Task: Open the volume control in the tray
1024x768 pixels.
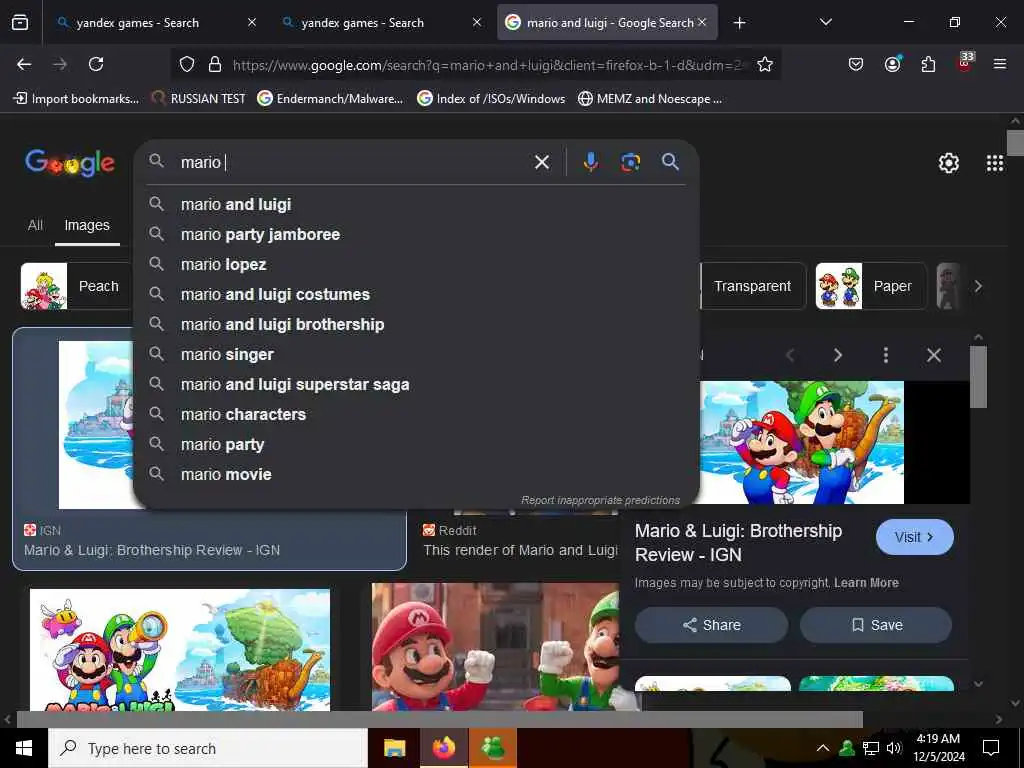Action: click(894, 748)
